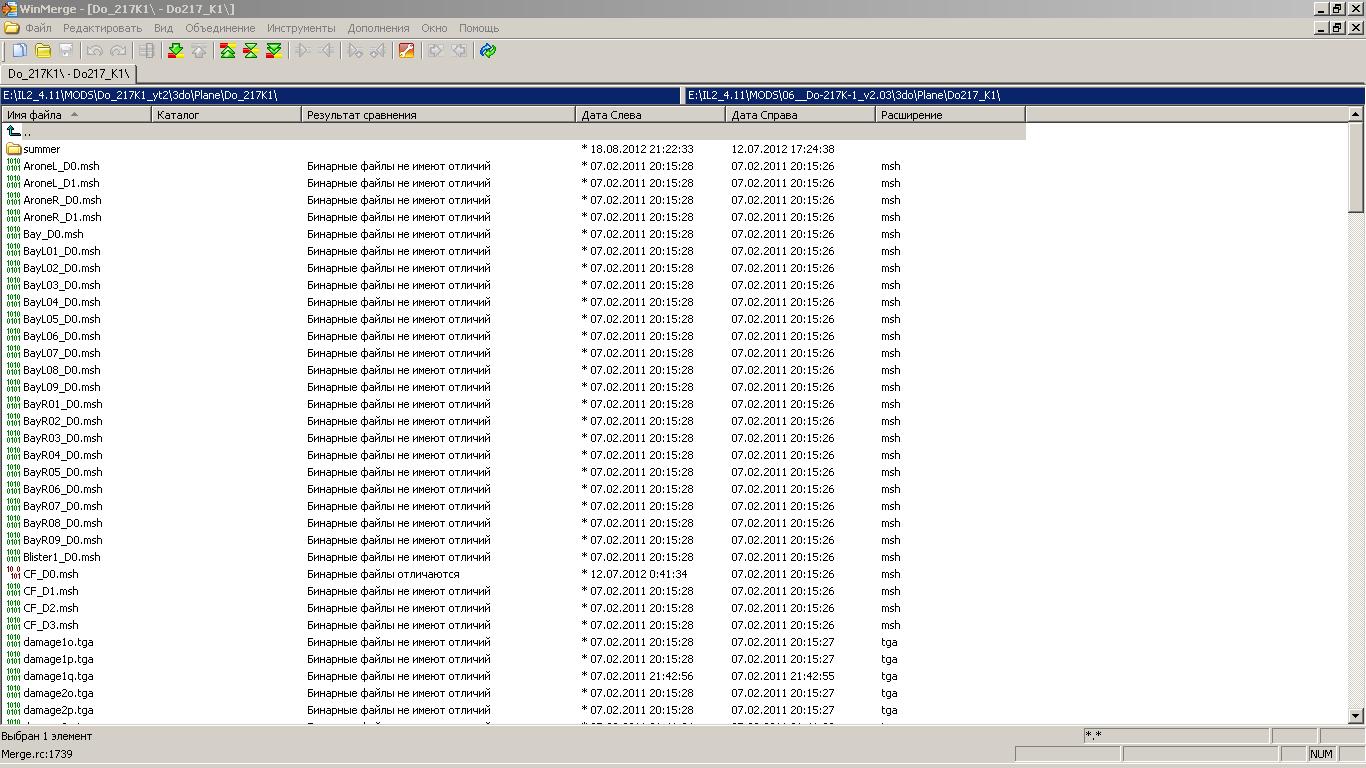The width and height of the screenshot is (1366, 768).
Task: Click the Redo toolbar icon
Action: (x=118, y=51)
